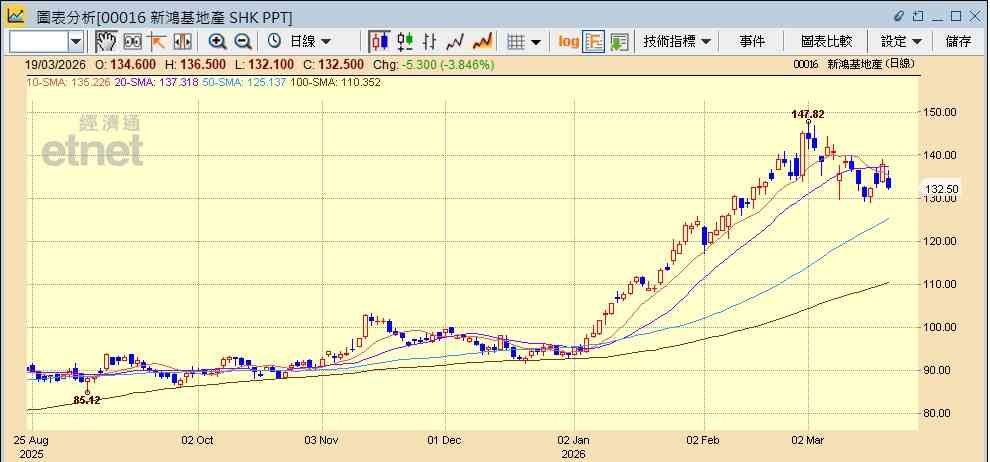Viewport: 990px width, 462px height.
Task: Click the 20-SMA legend label
Action: coord(157,82)
